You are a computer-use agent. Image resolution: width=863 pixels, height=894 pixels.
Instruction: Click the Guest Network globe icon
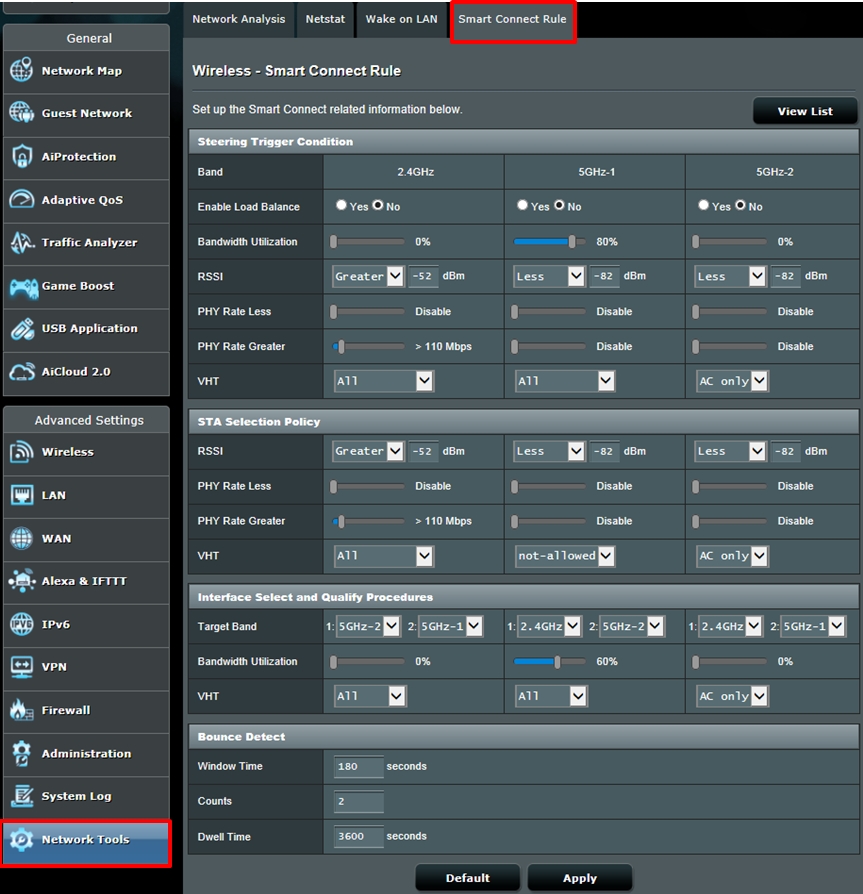point(22,113)
